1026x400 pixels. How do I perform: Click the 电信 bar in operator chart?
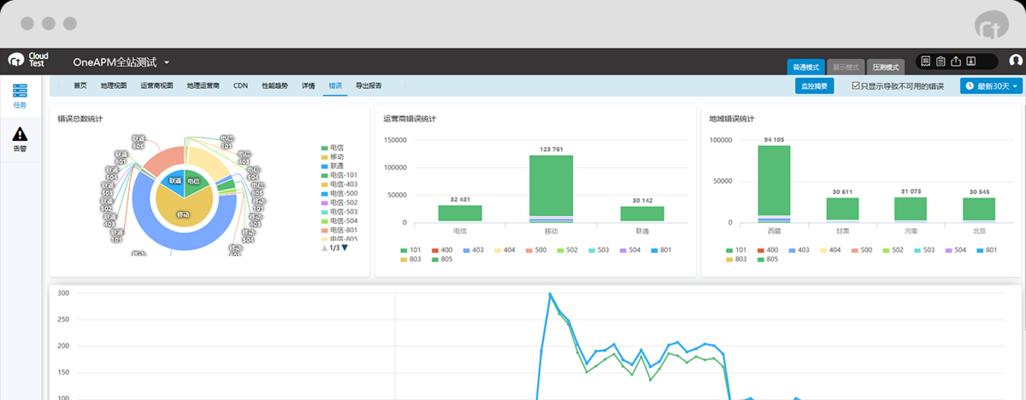coord(460,214)
